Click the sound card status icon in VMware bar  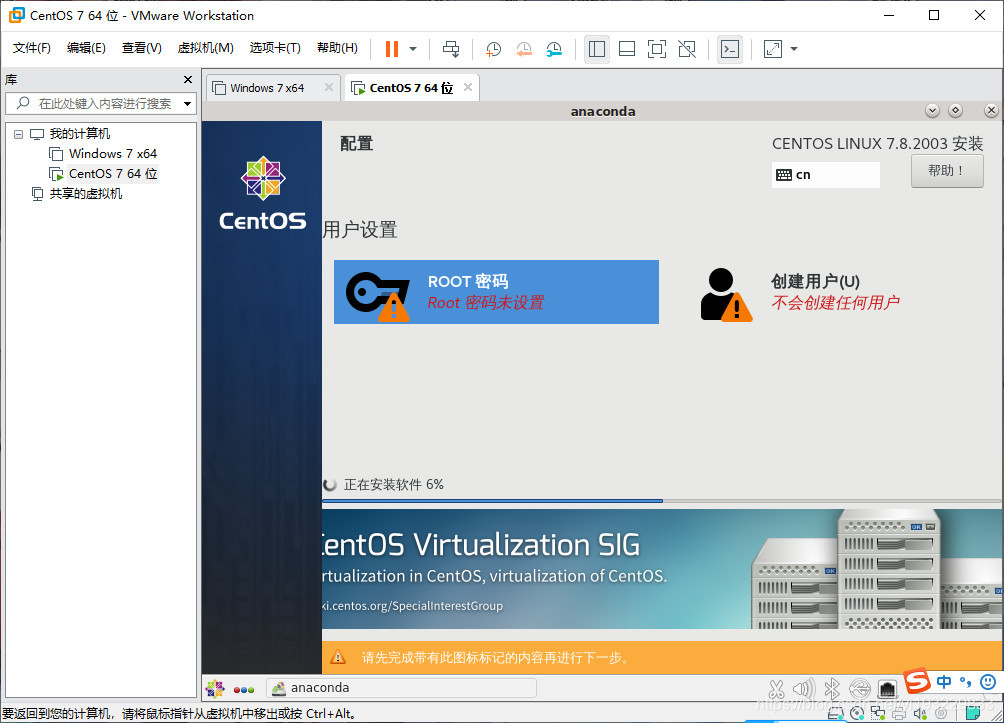(x=920, y=713)
